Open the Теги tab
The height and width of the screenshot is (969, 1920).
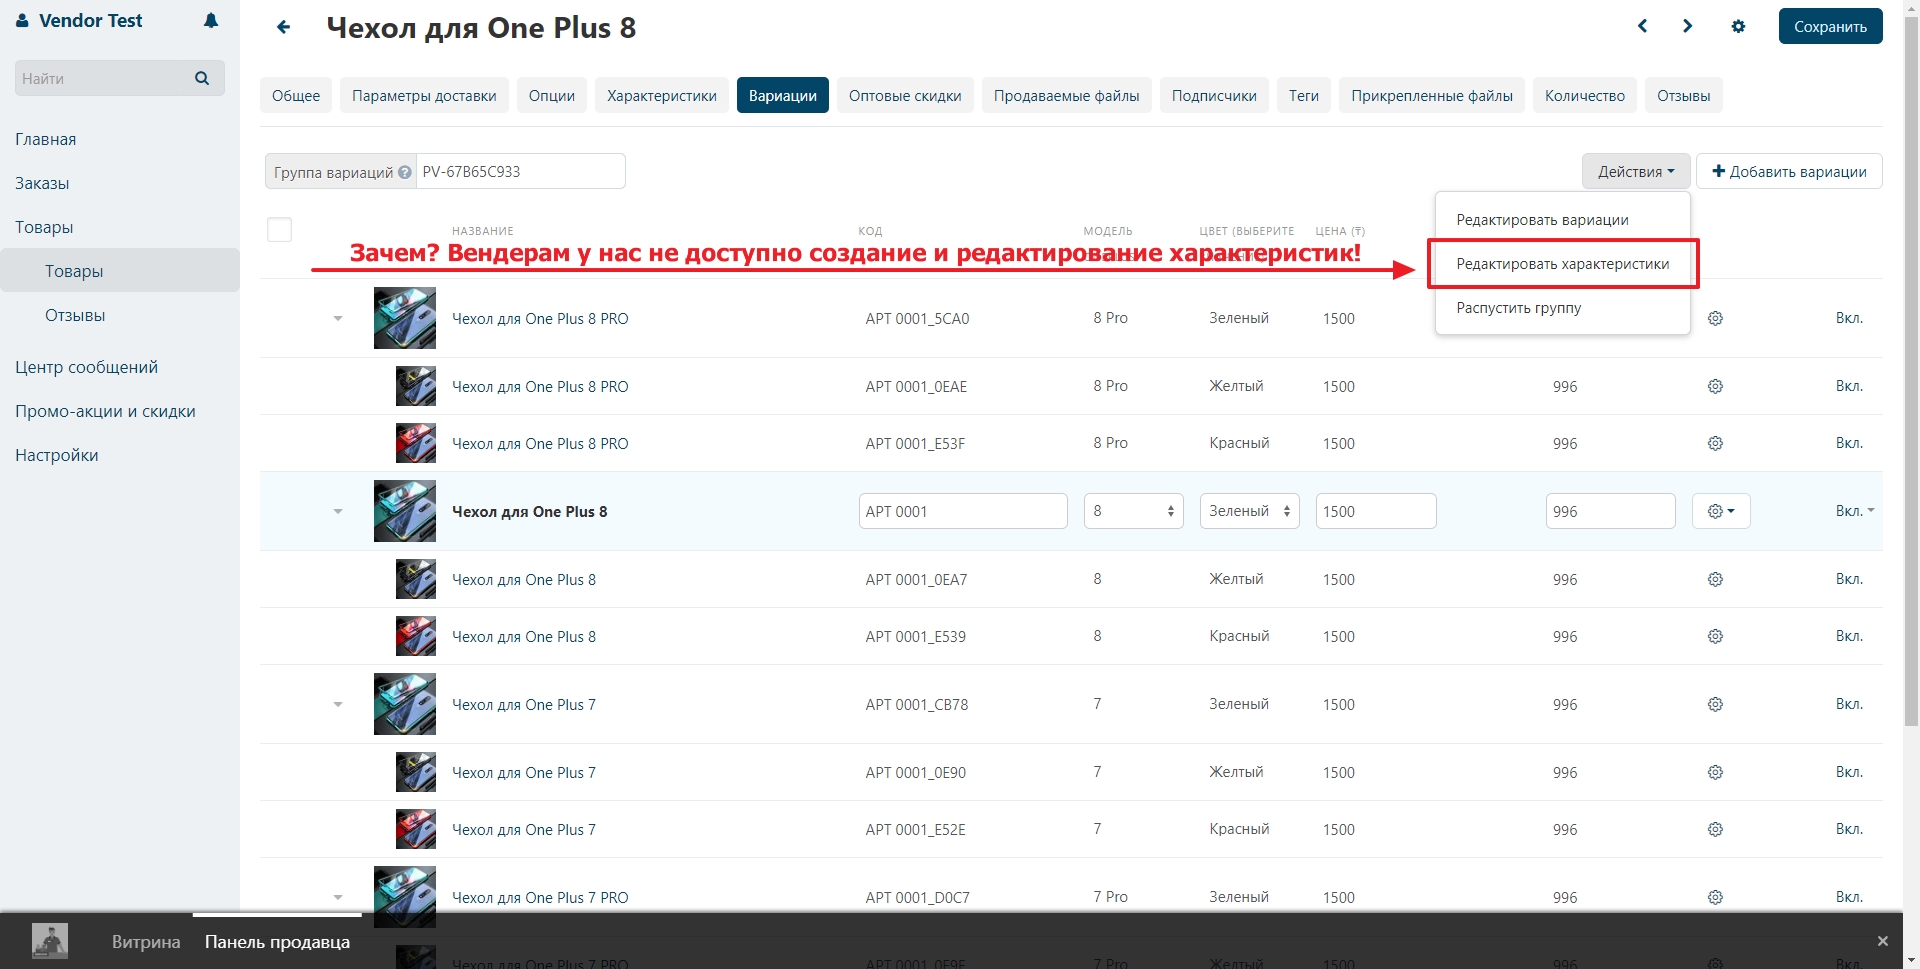click(x=1304, y=95)
